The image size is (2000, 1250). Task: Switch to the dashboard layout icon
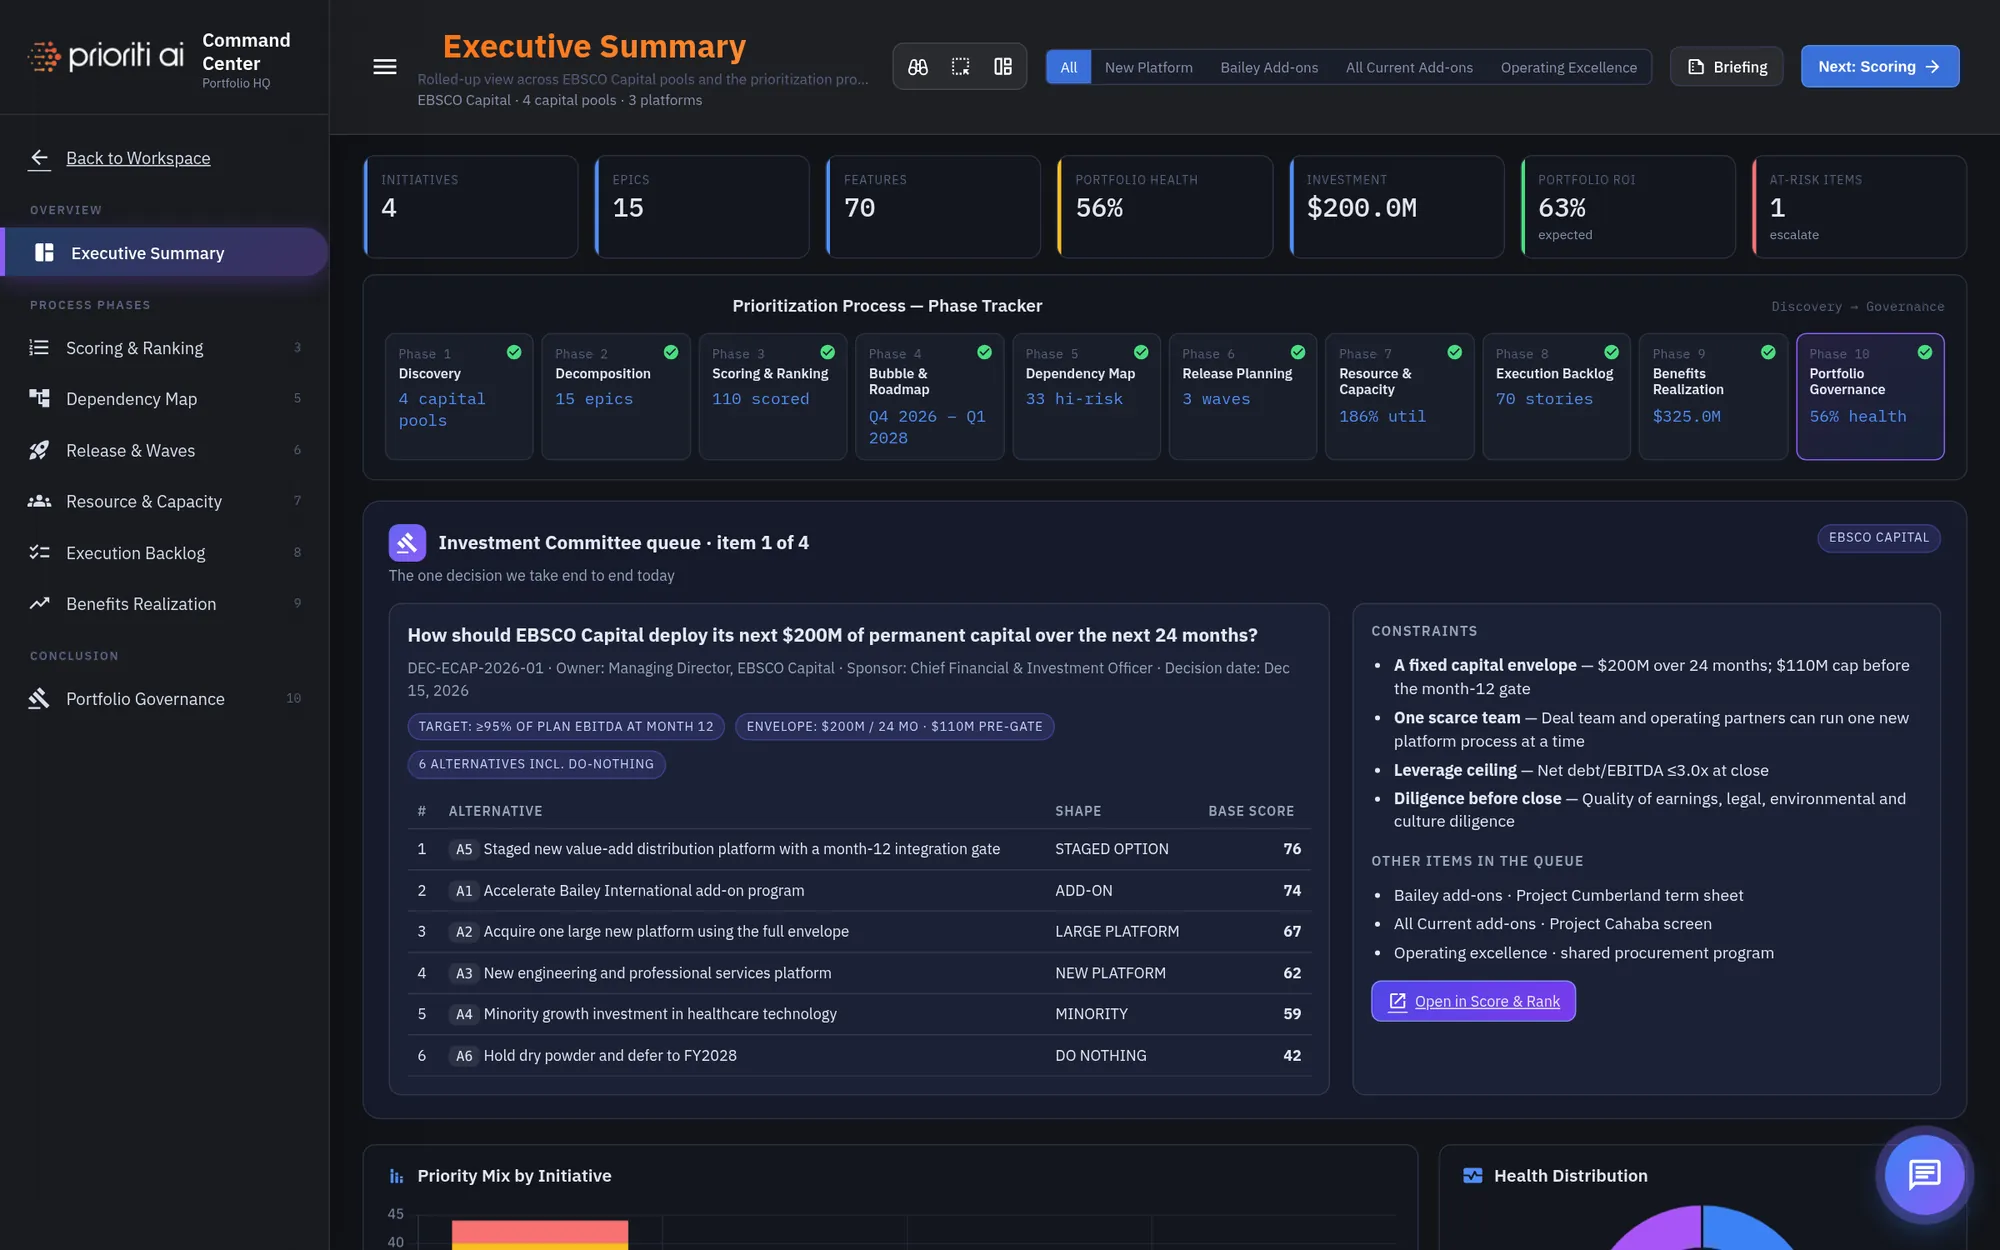[1002, 67]
